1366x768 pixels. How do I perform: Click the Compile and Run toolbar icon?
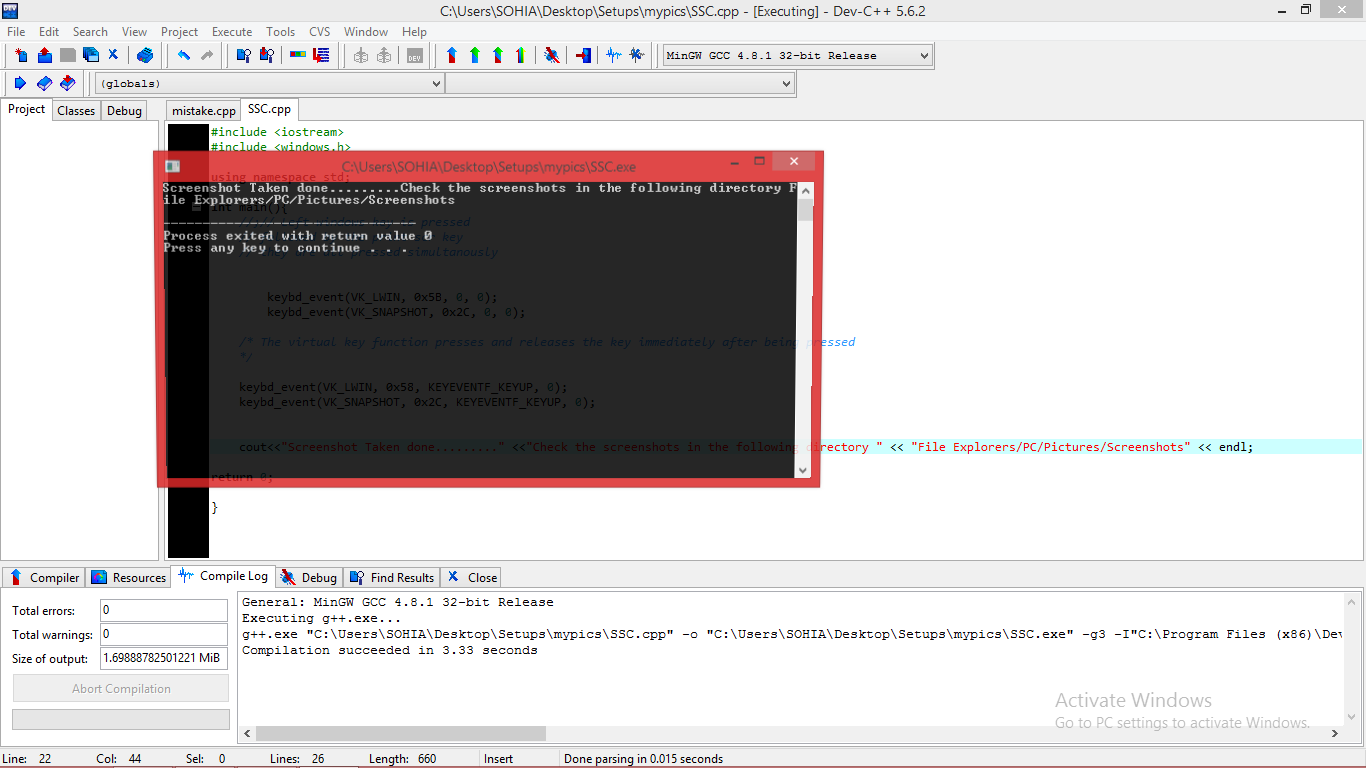(498, 55)
